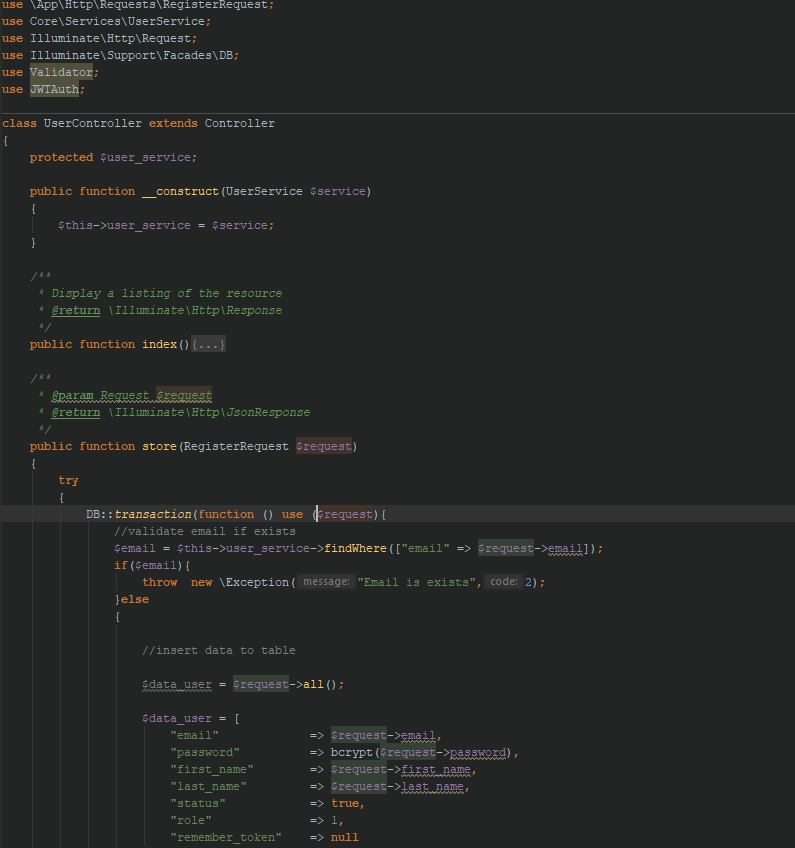Click the throw keyword
Screen dimensions: 795x848
click(x=160, y=582)
